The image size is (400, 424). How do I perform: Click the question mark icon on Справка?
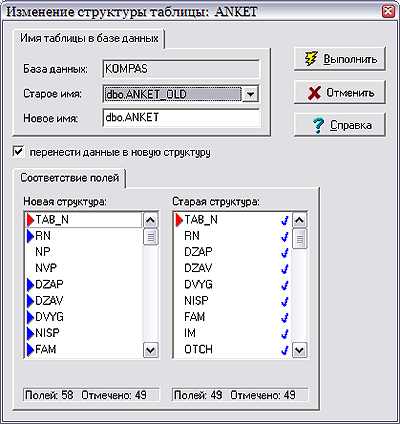tap(318, 126)
